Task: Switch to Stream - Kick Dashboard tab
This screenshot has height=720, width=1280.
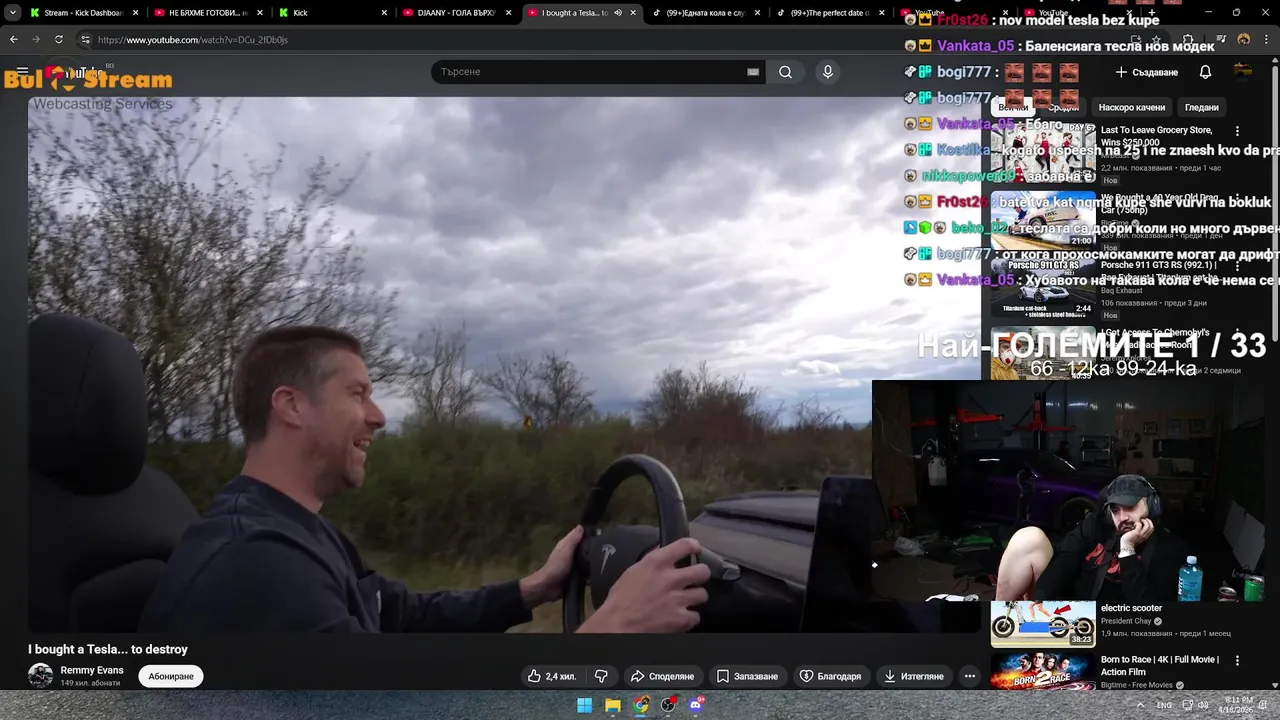Action: coord(83,13)
